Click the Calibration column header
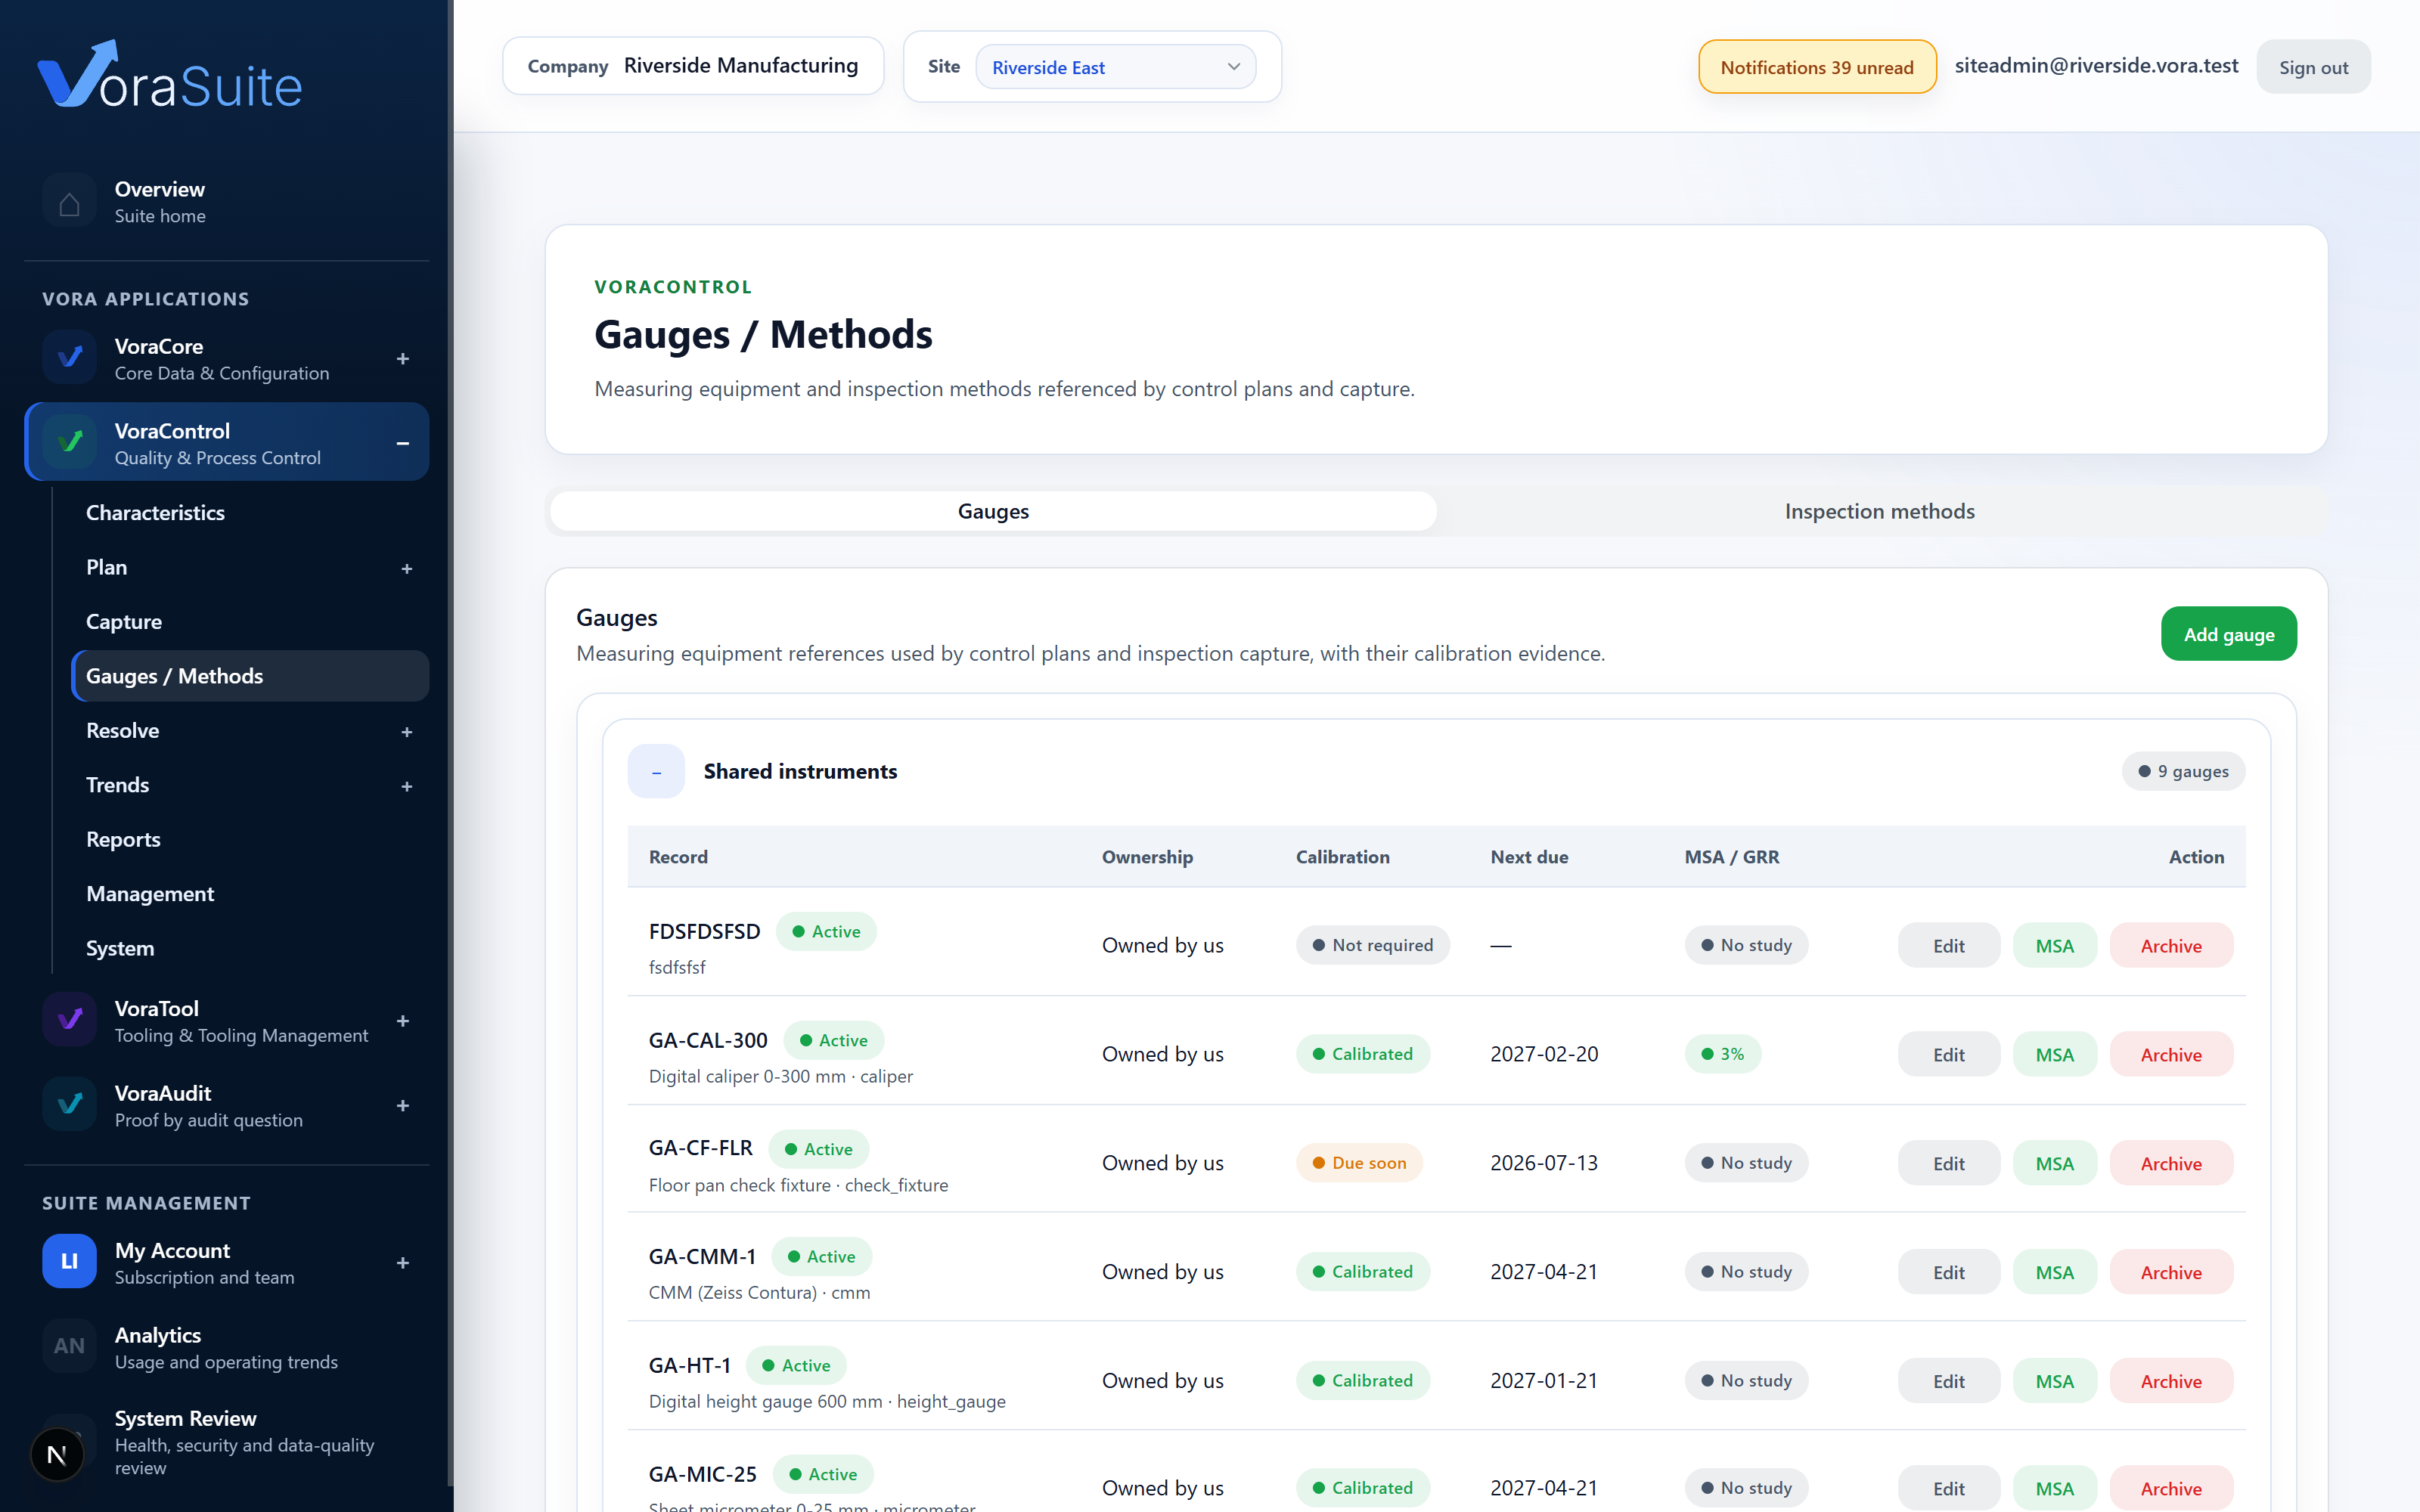Screen dimensions: 2420x1512 1343,857
